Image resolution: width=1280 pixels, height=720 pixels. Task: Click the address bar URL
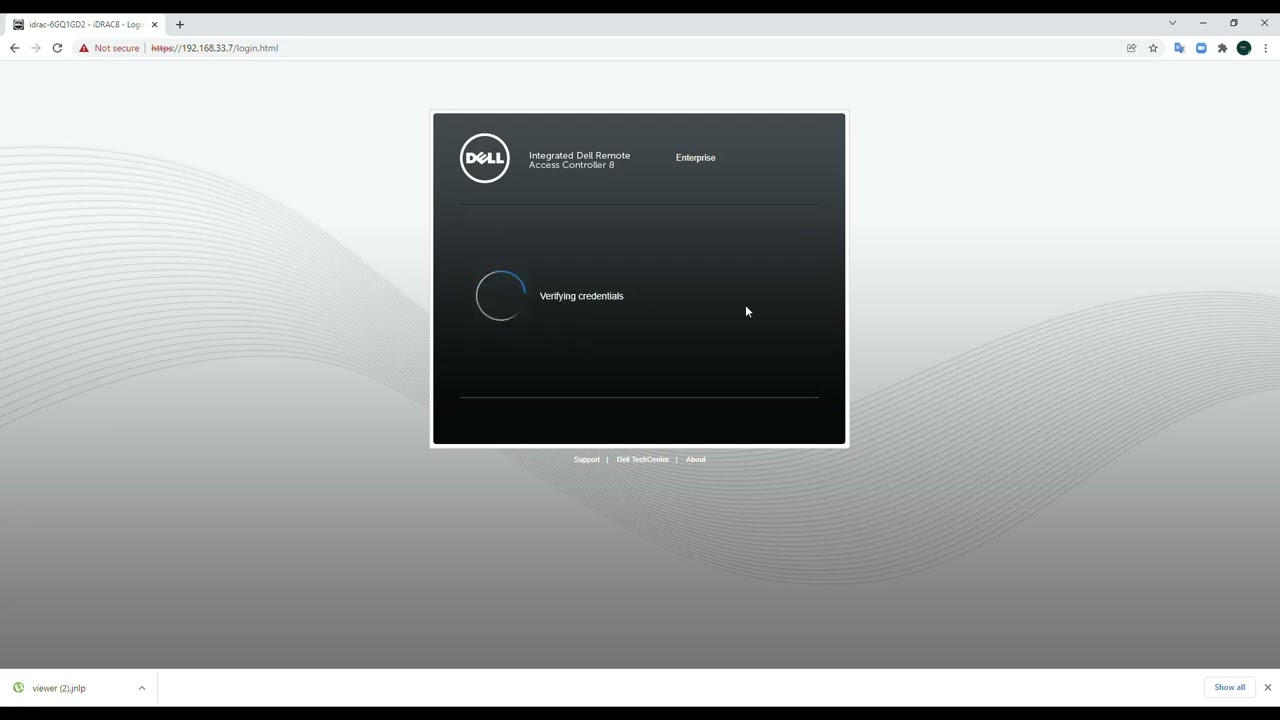coord(214,48)
